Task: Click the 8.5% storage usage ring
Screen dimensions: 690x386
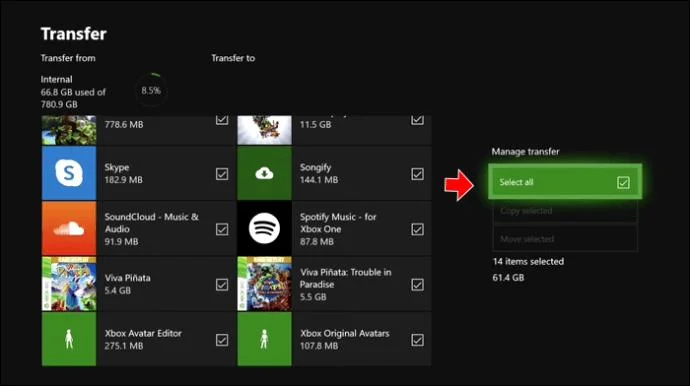Action: pos(151,90)
